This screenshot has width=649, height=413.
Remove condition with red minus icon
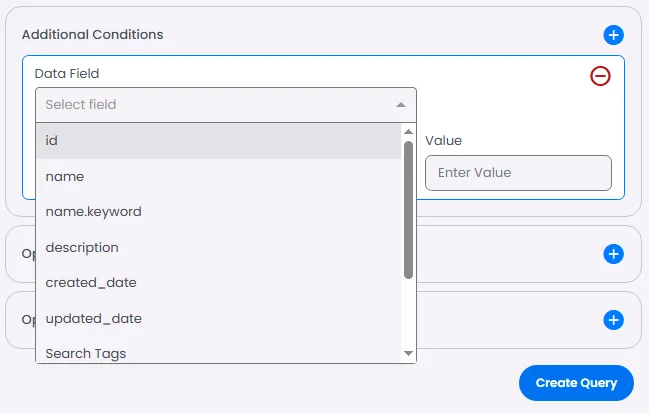(600, 75)
